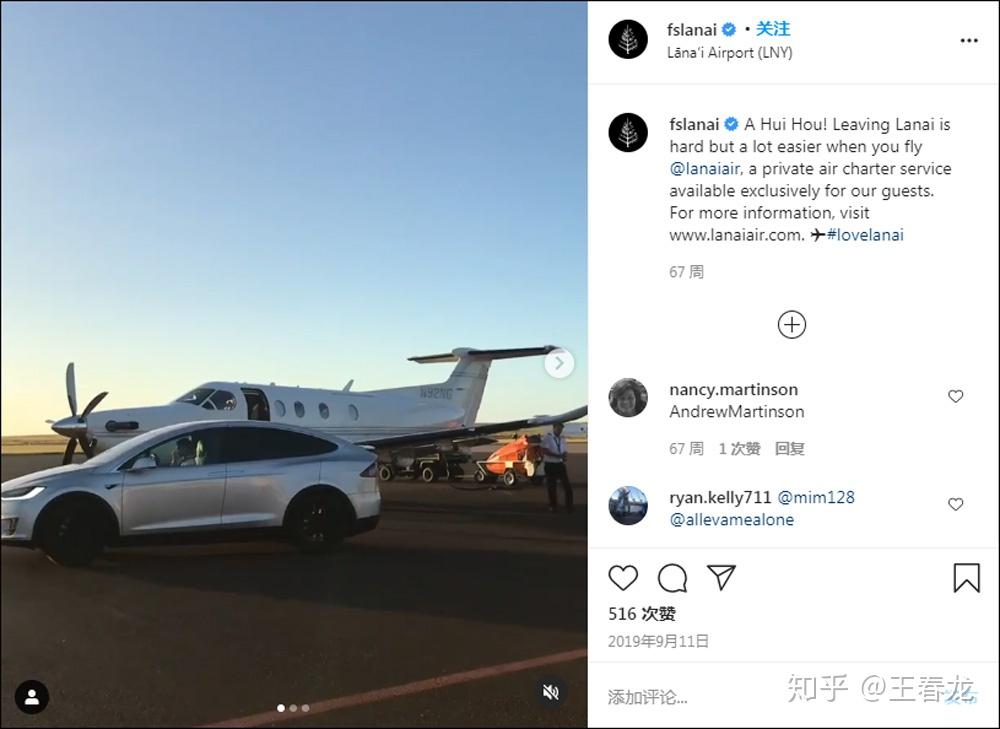This screenshot has width=1000, height=729.
Task: Unmute the video with speaker icon
Action: pyautogui.click(x=550, y=692)
